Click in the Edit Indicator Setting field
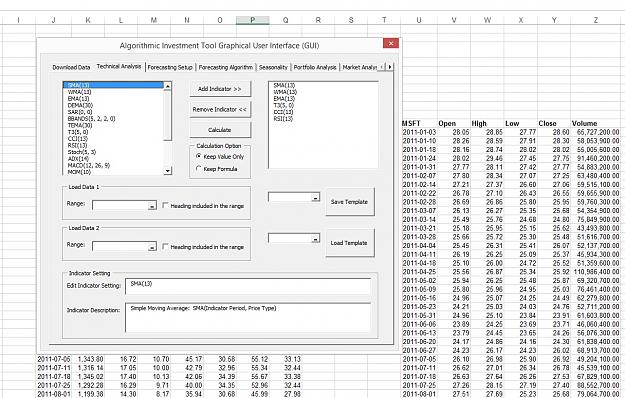This screenshot has width=625, height=398. pos(248,286)
